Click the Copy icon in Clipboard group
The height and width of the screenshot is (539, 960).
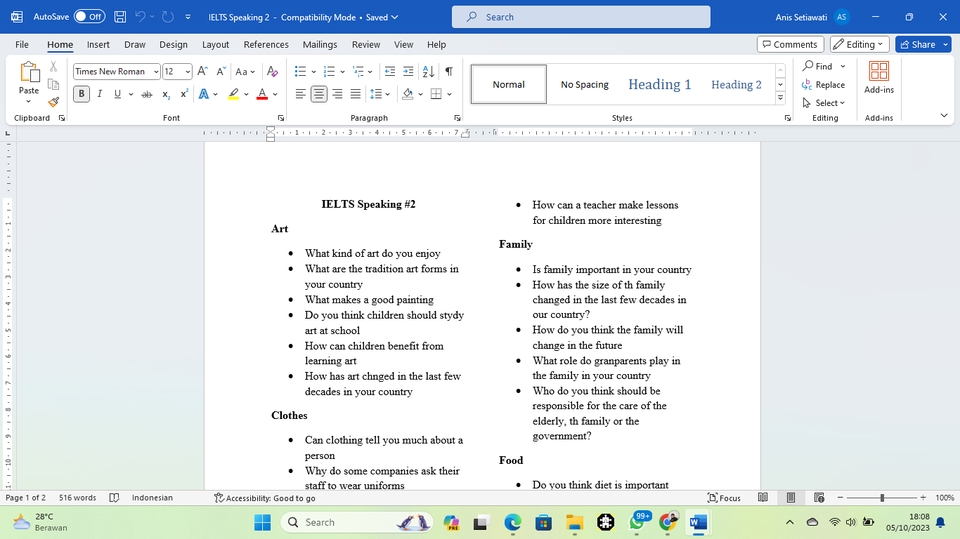click(54, 85)
